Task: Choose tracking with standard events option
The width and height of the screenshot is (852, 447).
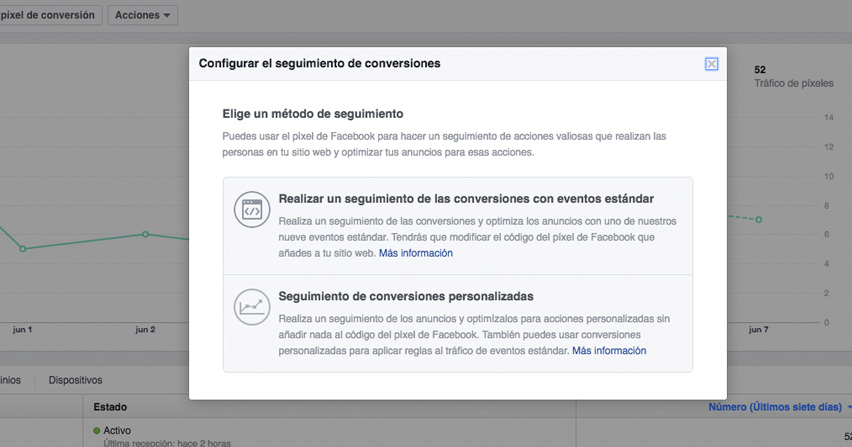Action: pyautogui.click(x=458, y=226)
